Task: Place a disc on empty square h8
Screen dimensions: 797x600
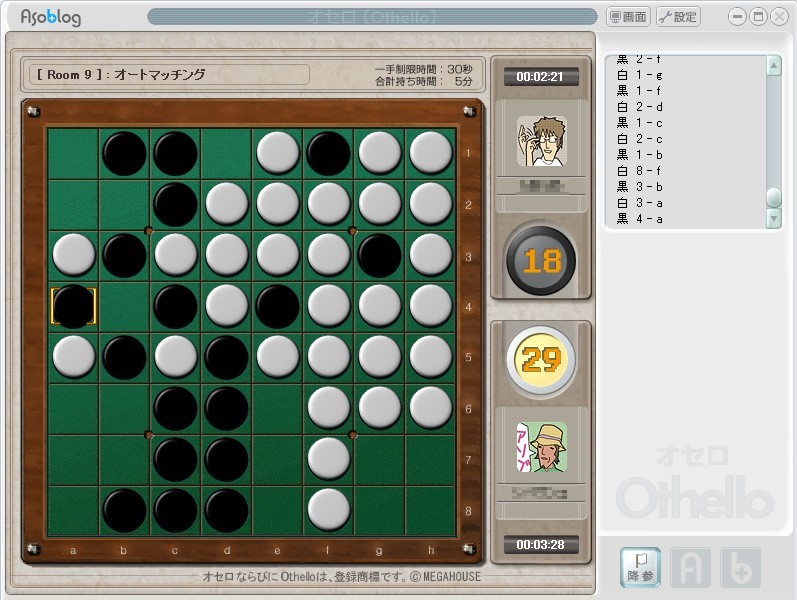Action: tap(430, 508)
